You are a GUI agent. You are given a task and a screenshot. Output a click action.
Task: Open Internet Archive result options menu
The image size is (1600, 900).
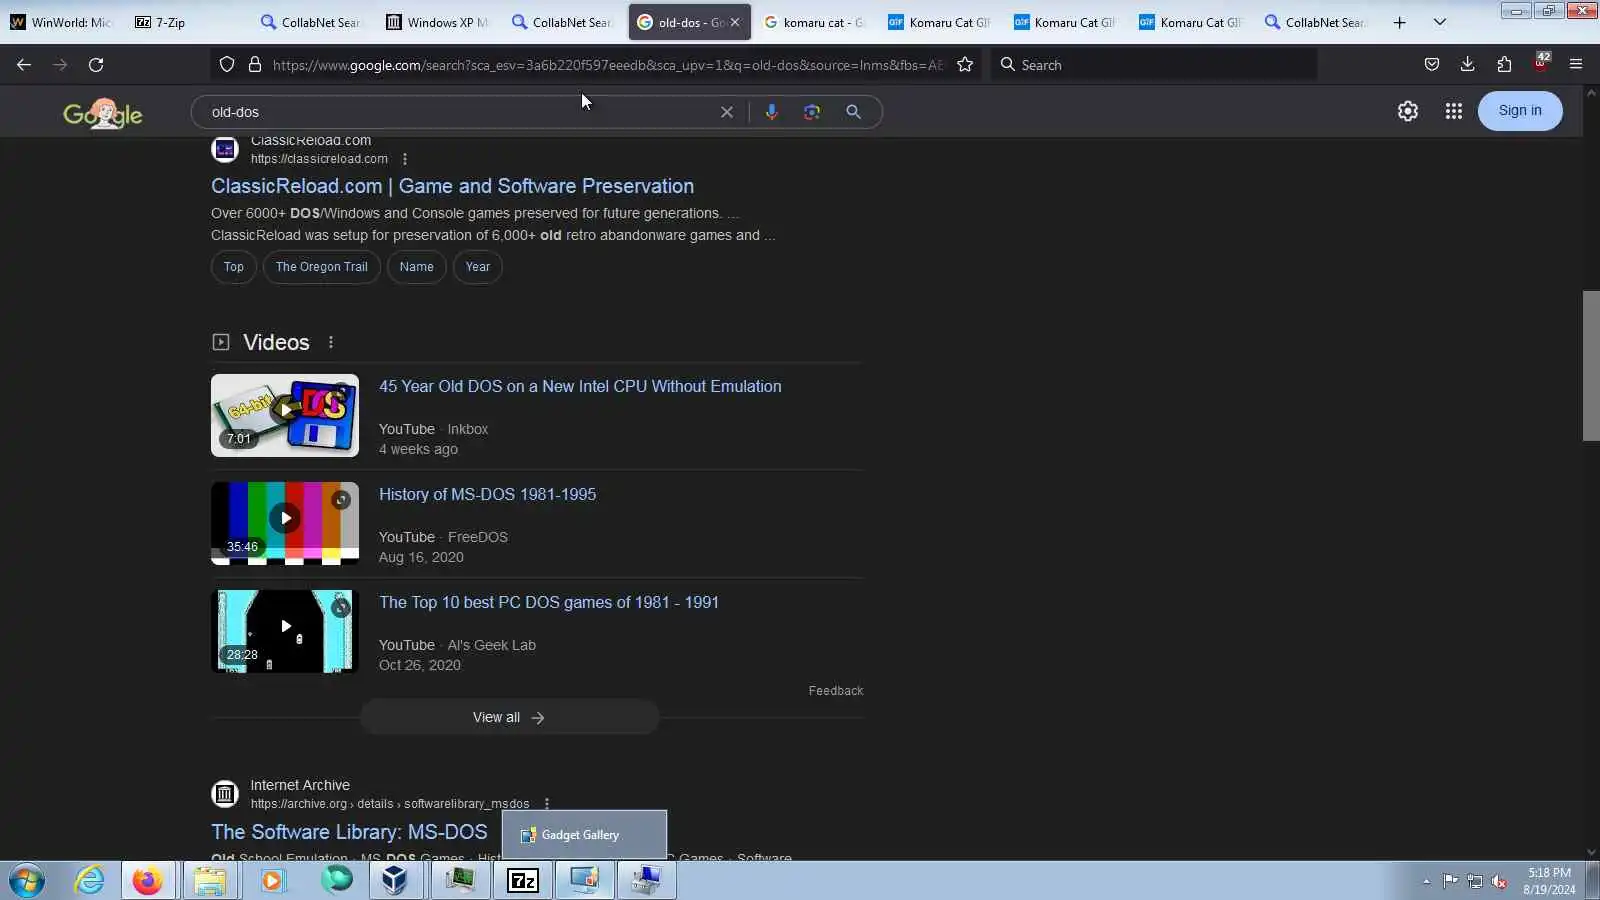pyautogui.click(x=547, y=804)
